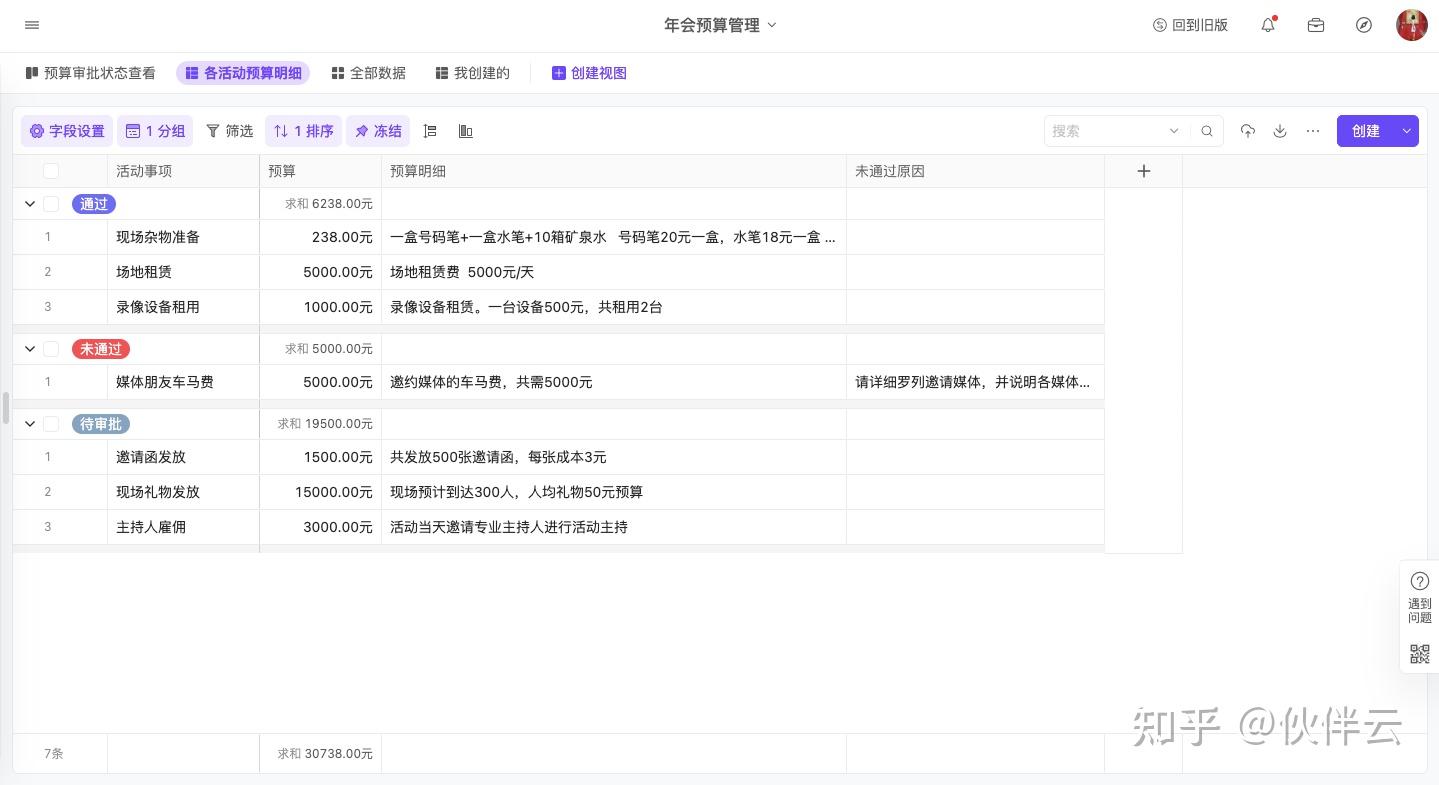Select the 现场礼物发放 cell
This screenshot has width=1439, height=785.
click(183, 492)
